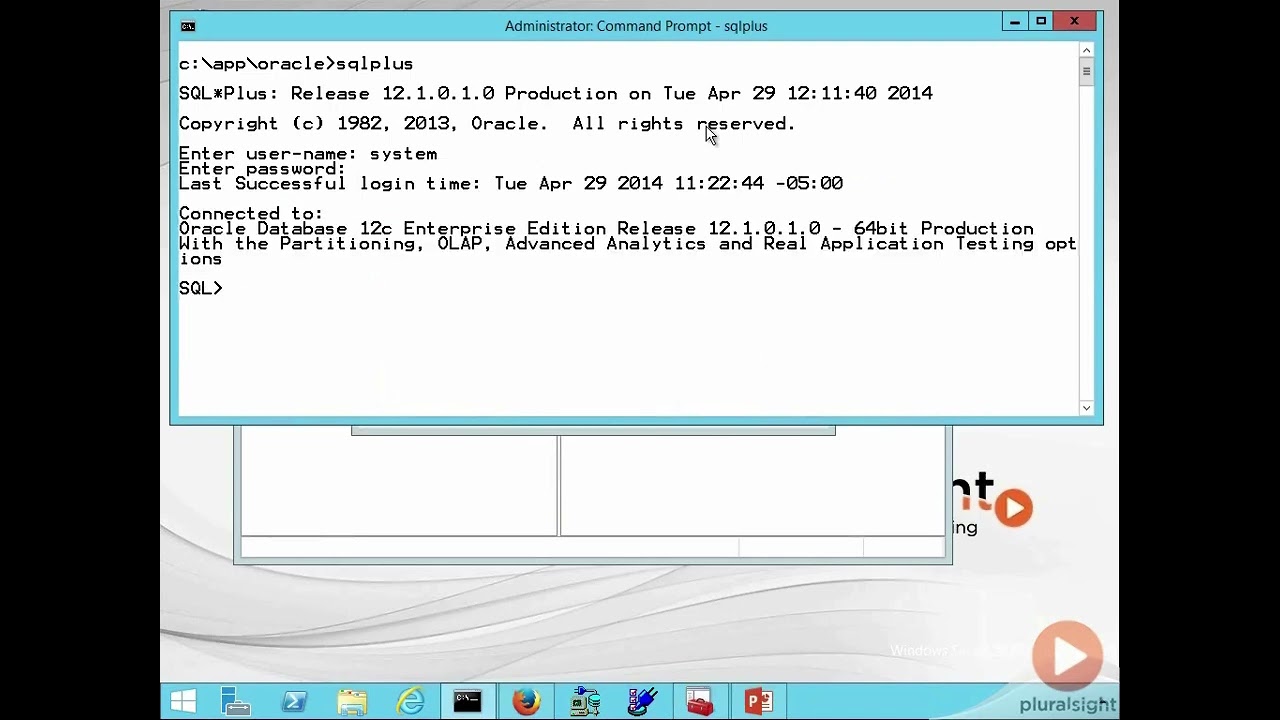
Task: Launch Server Manager from the taskbar
Action: click(x=236, y=701)
